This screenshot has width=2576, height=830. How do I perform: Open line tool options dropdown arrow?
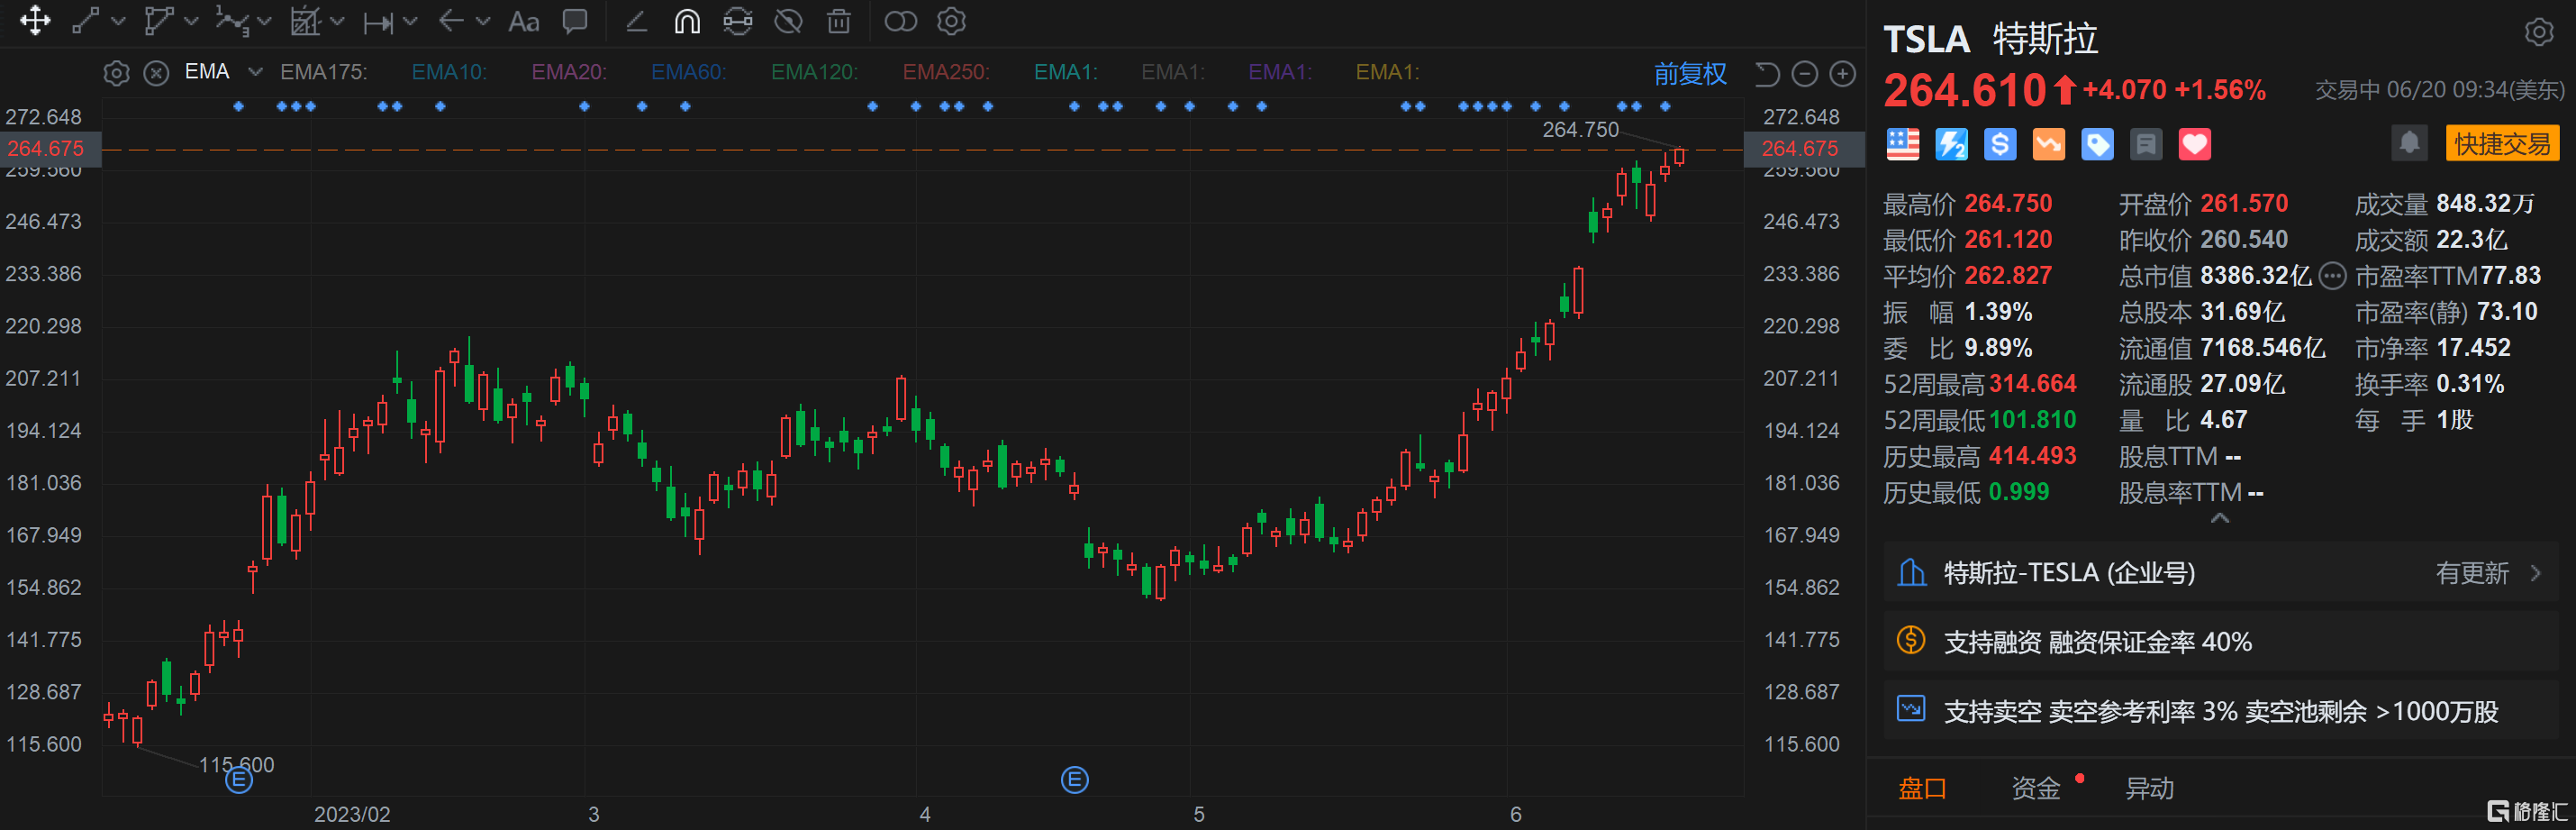pyautogui.click(x=118, y=21)
